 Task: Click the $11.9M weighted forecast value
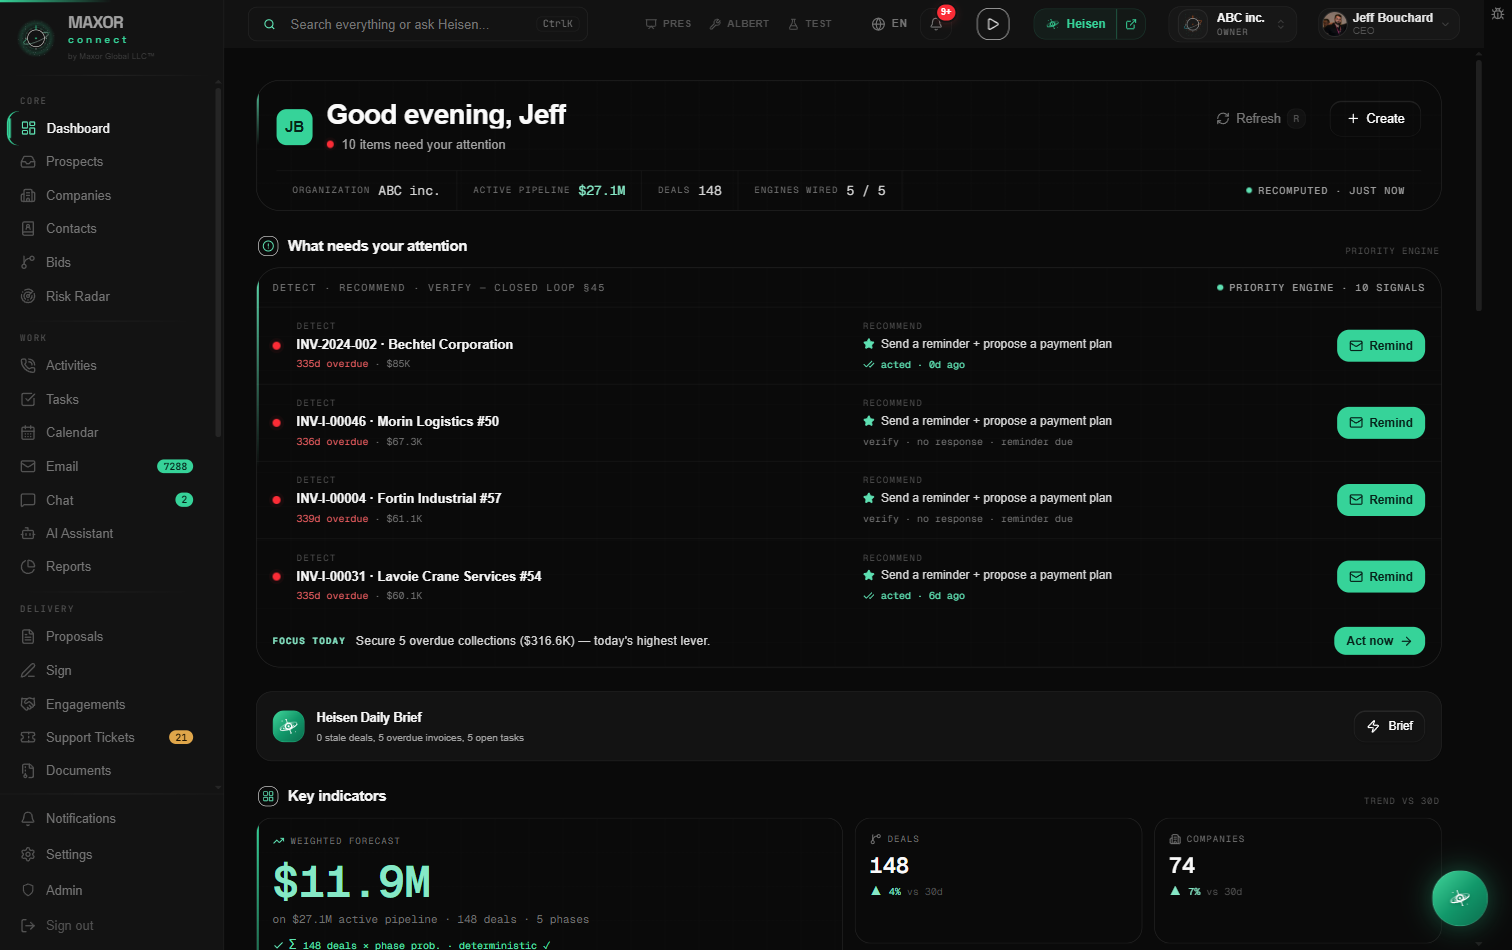click(352, 883)
